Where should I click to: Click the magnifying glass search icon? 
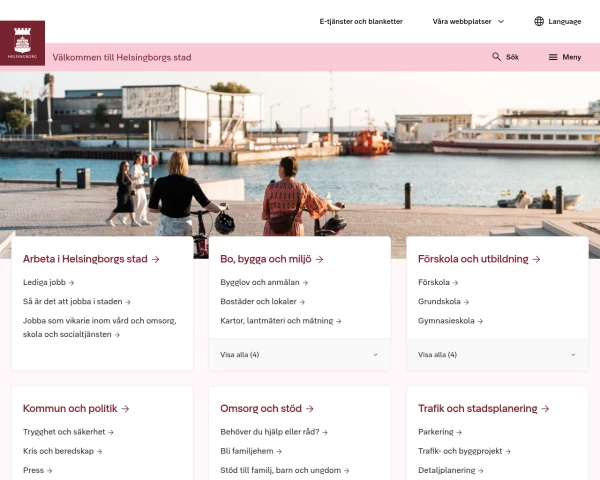496,57
